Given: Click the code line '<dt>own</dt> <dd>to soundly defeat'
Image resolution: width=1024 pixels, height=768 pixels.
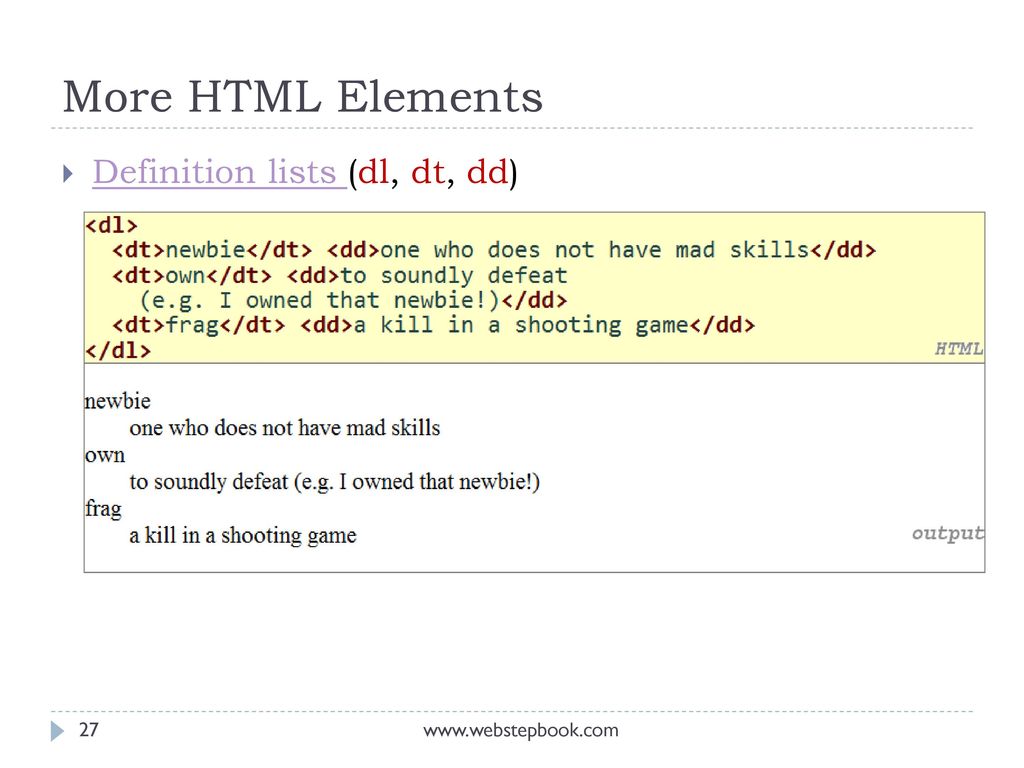Looking at the screenshot, I should [340, 276].
